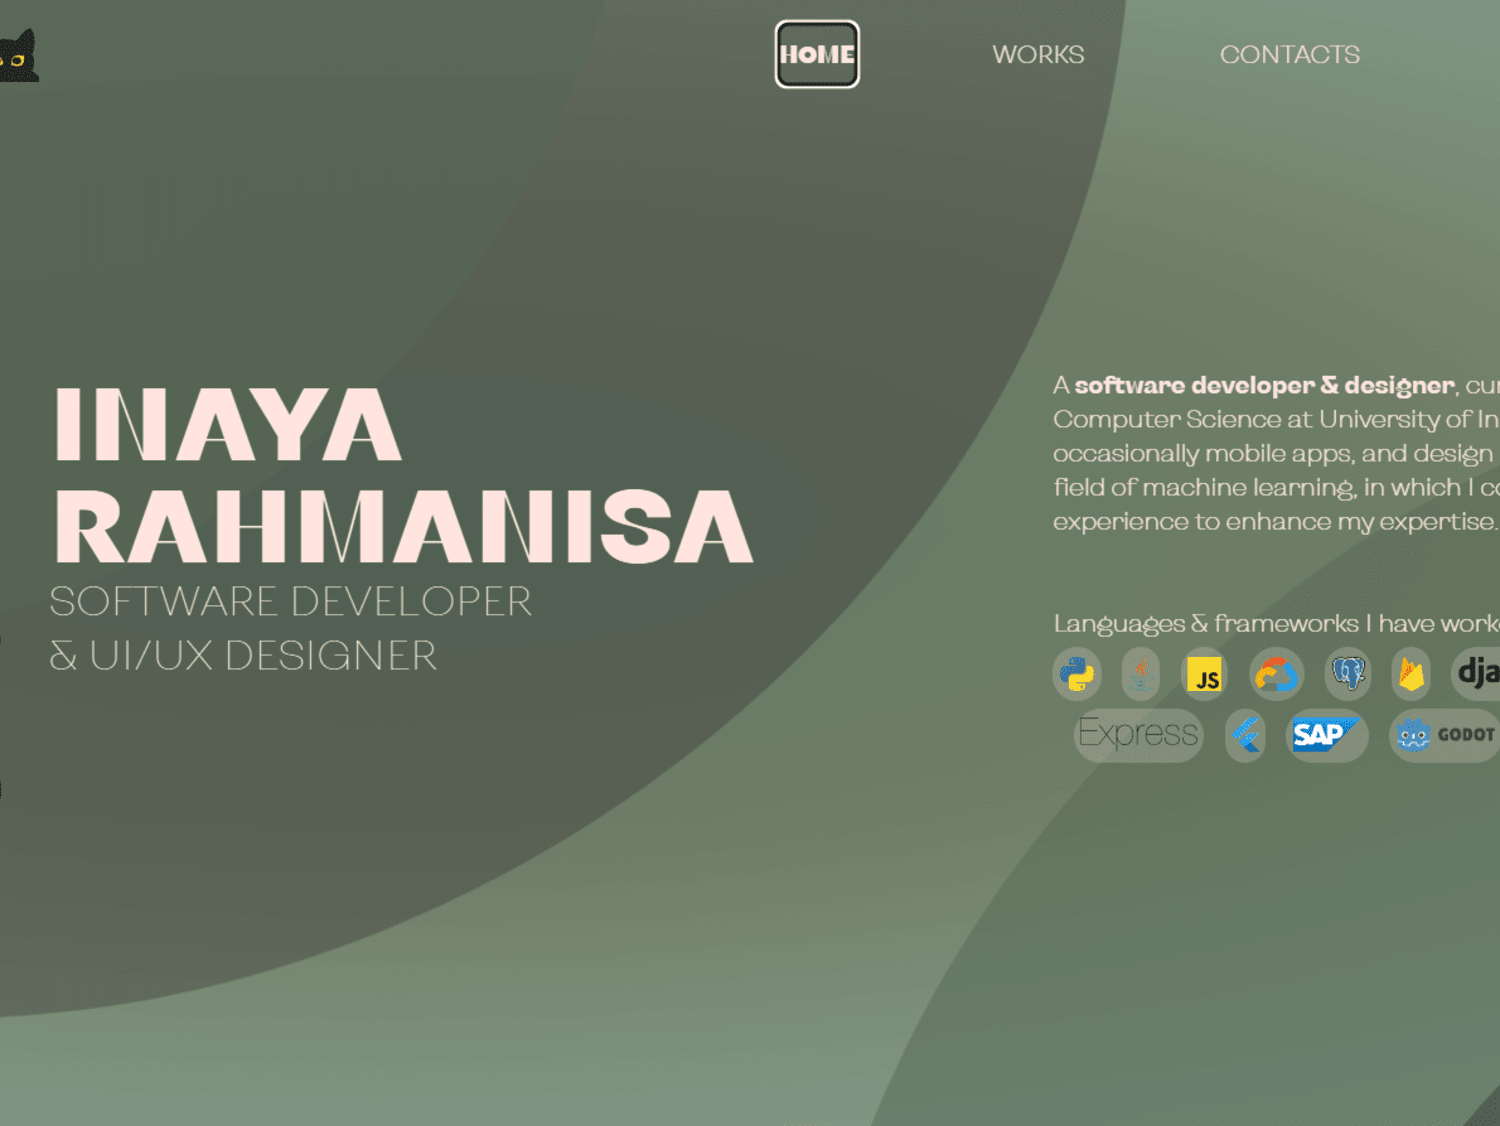
Task: Click the black cat logo
Action: click(x=18, y=56)
